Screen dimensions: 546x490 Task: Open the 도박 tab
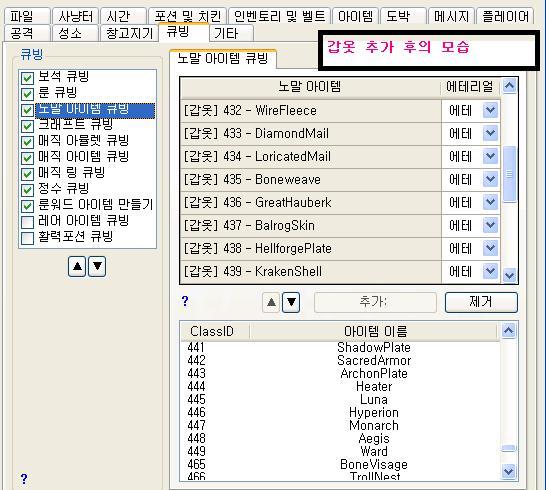[x=403, y=16]
